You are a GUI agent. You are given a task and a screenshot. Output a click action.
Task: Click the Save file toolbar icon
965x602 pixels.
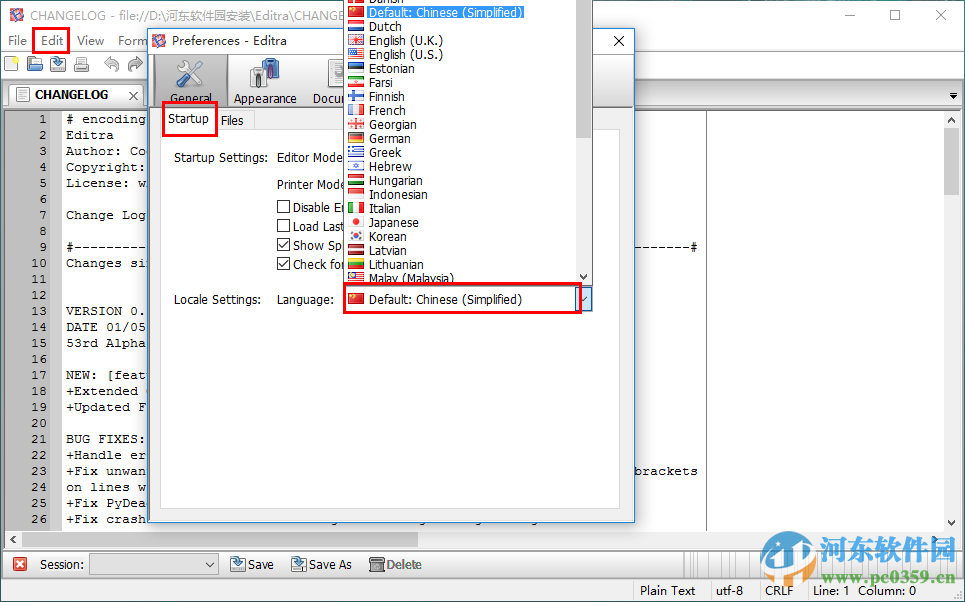pyautogui.click(x=58, y=63)
